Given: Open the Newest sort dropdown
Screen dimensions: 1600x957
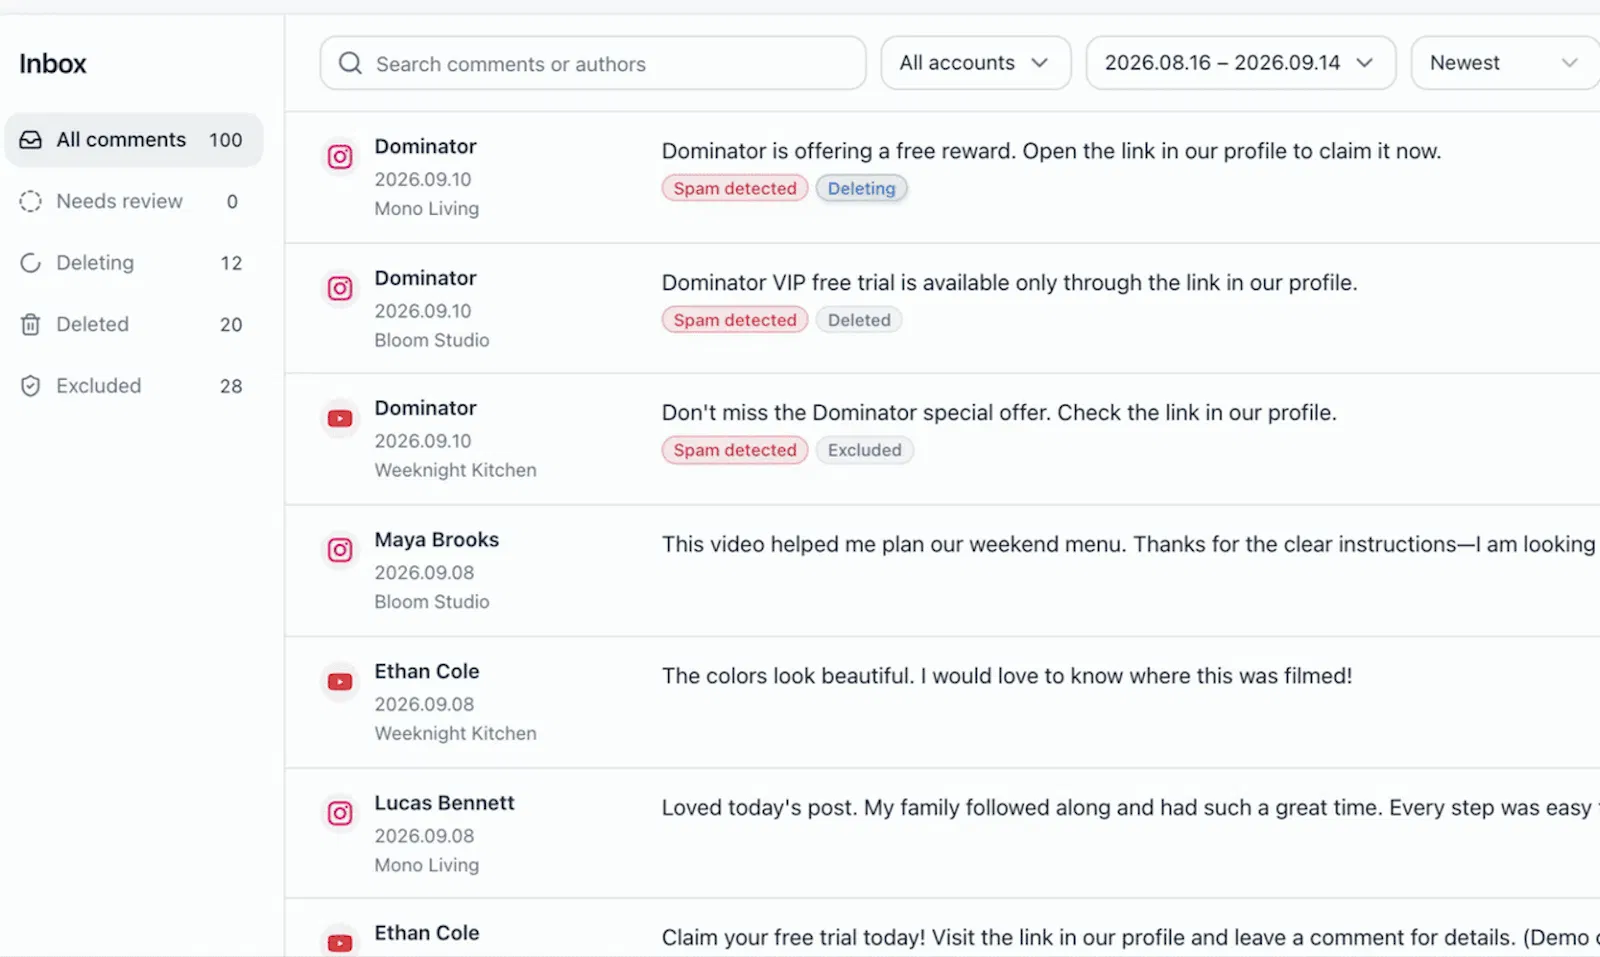Looking at the screenshot, I should pyautogui.click(x=1505, y=63).
